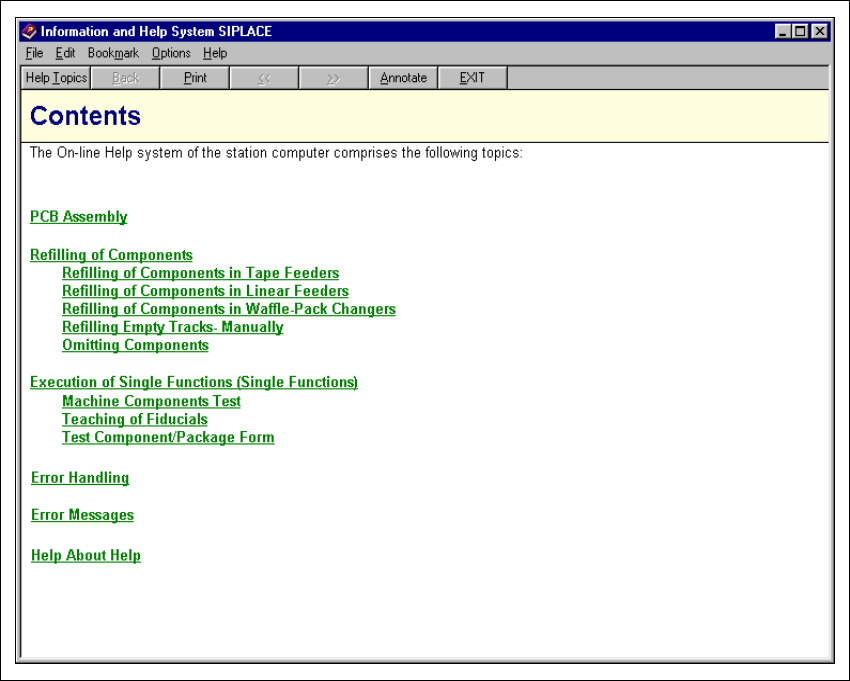Close the Help System window
The height and width of the screenshot is (681, 850).
[x=820, y=31]
